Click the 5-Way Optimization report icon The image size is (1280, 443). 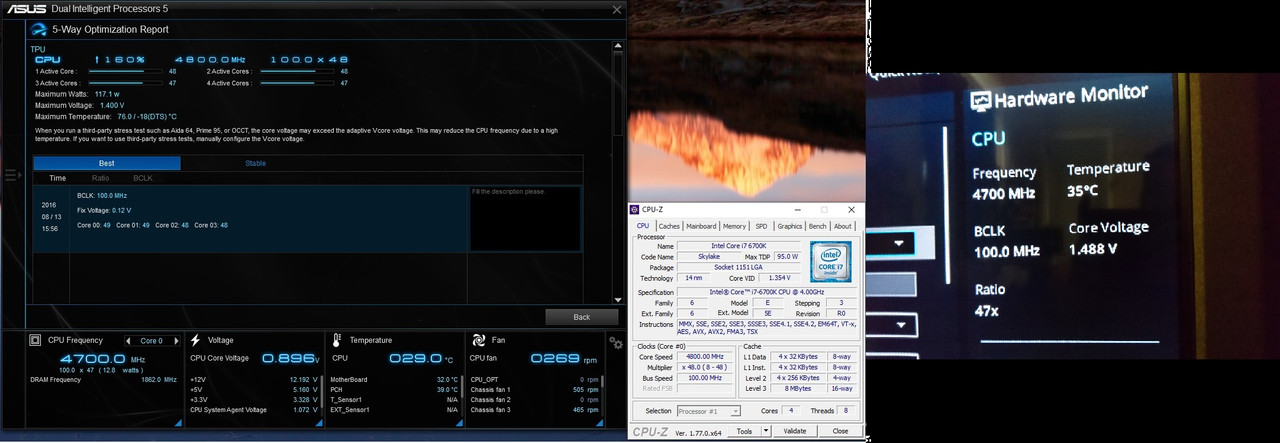[38, 29]
